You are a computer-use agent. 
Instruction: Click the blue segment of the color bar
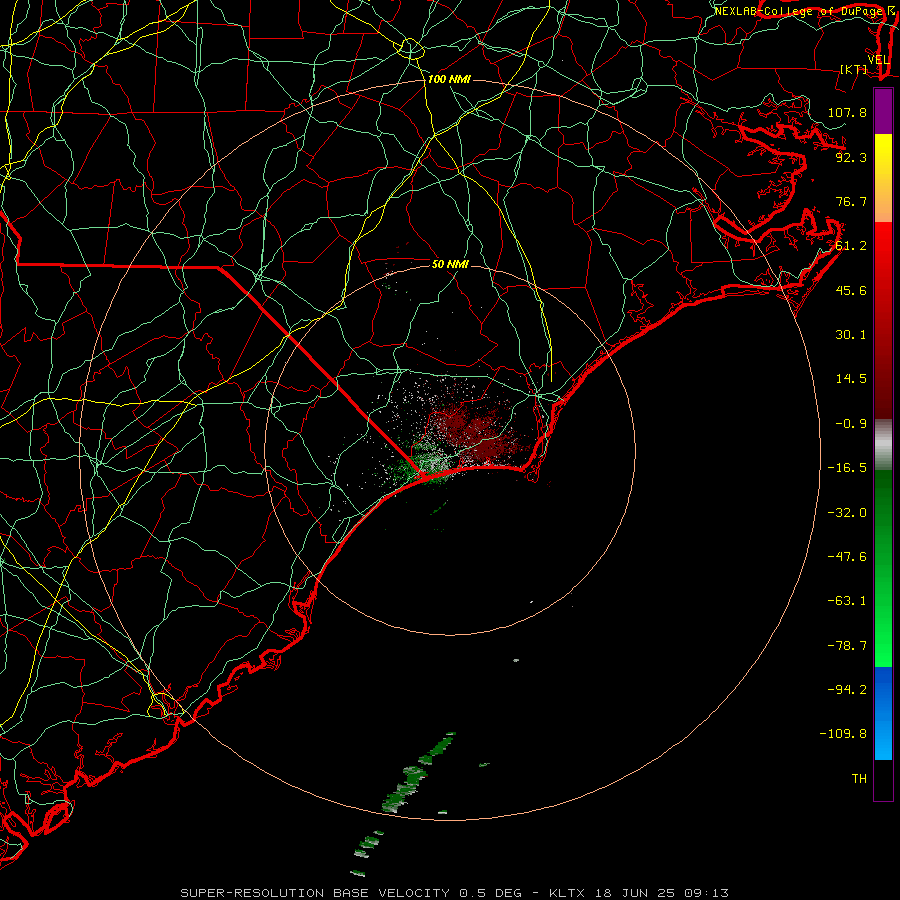pyautogui.click(x=883, y=713)
